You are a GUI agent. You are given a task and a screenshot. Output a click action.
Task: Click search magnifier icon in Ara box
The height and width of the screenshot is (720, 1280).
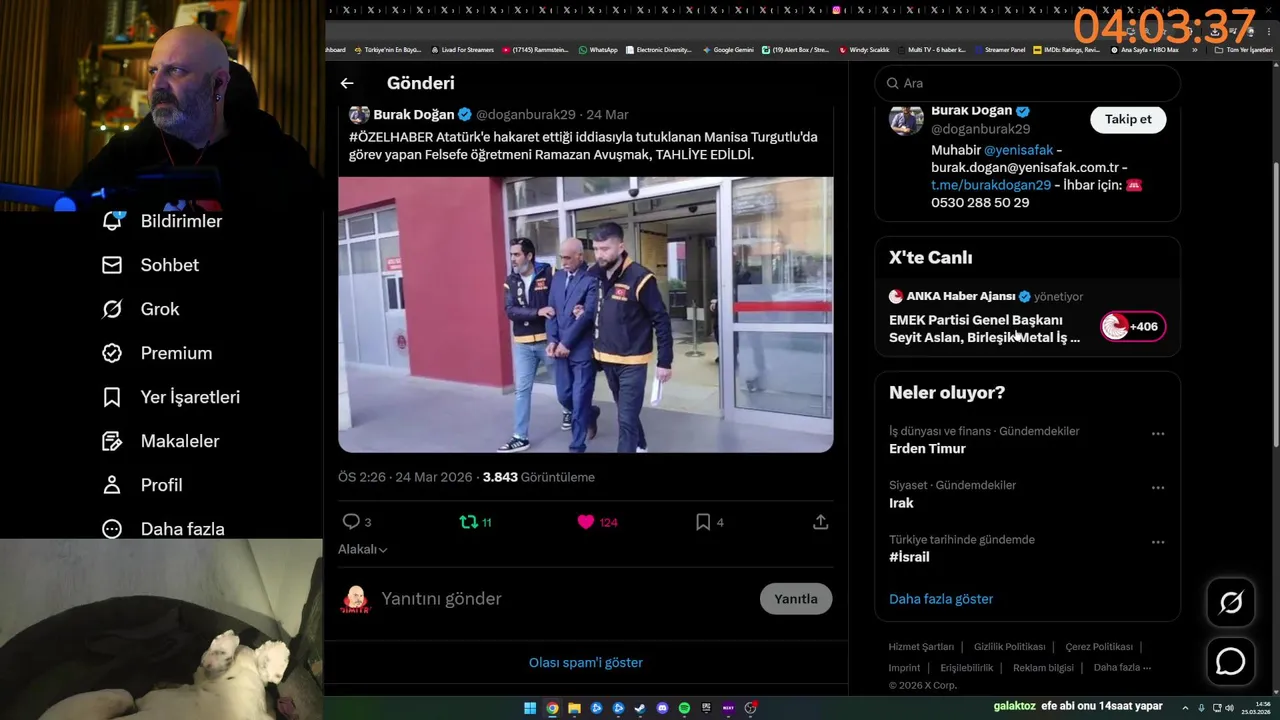[891, 83]
